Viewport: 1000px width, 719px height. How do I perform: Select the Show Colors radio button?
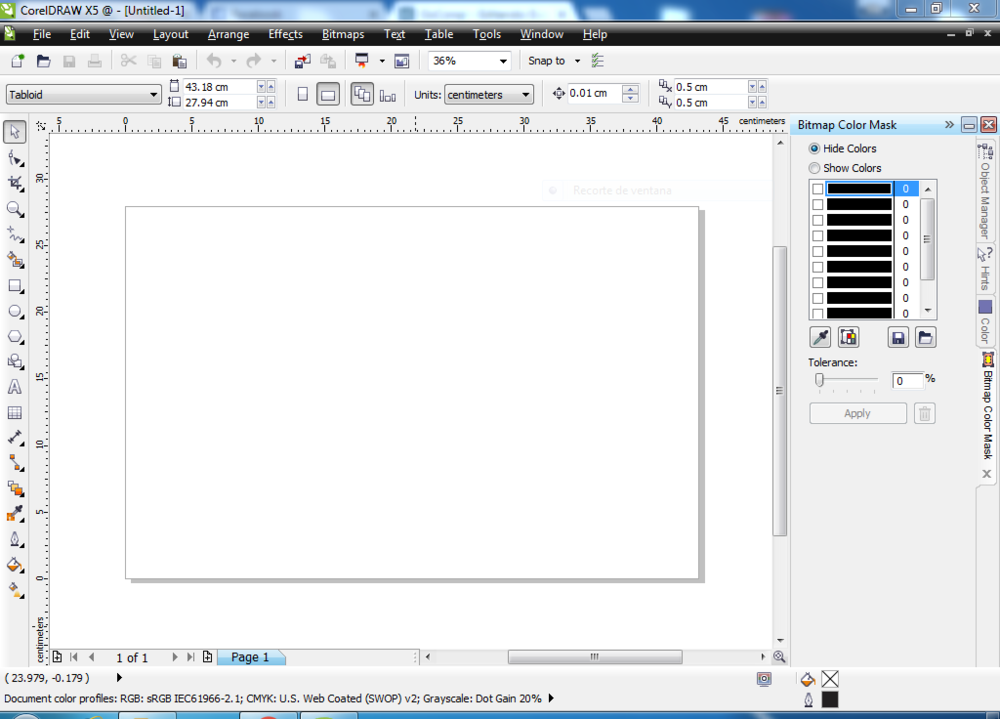pyautogui.click(x=814, y=168)
